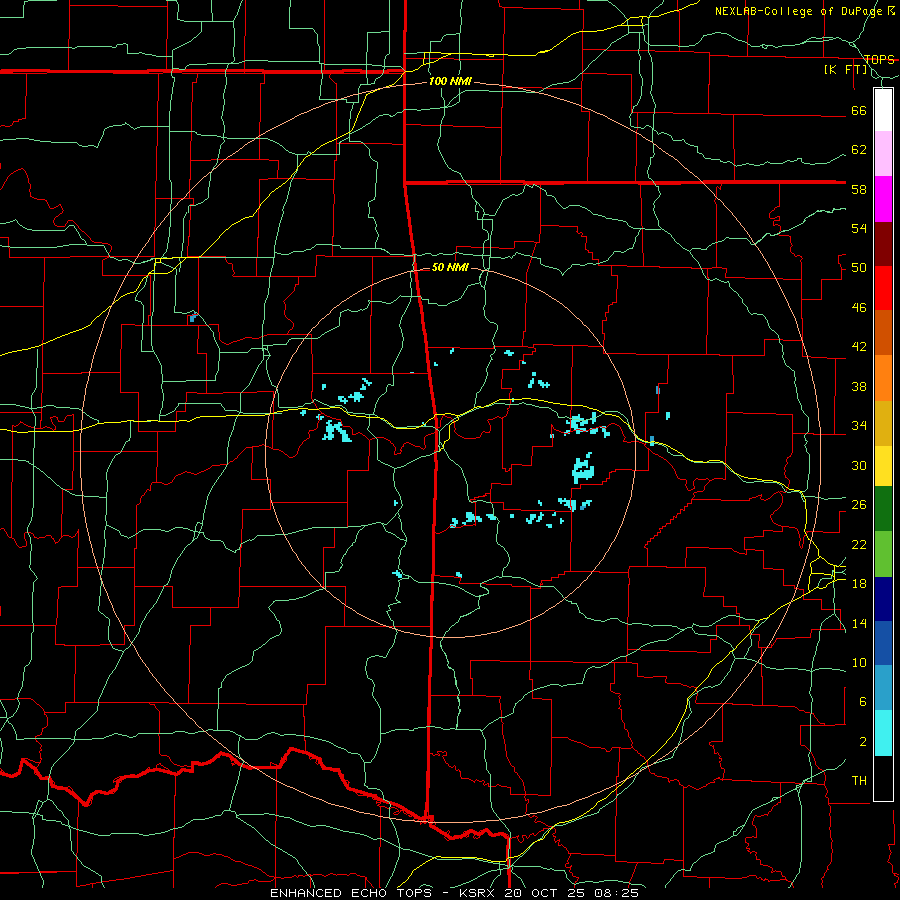Image resolution: width=900 pixels, height=900 pixels.
Task: Click legend value 22
Action: (x=859, y=544)
